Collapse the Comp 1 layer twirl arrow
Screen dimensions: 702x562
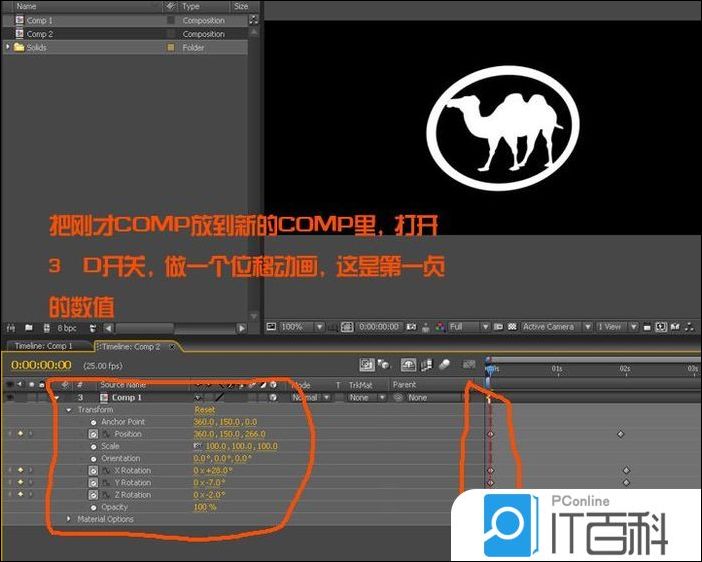pos(57,397)
